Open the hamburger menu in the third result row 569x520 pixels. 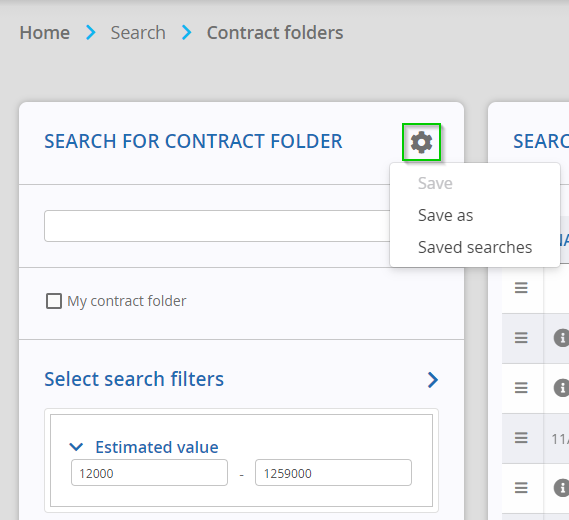(x=521, y=388)
